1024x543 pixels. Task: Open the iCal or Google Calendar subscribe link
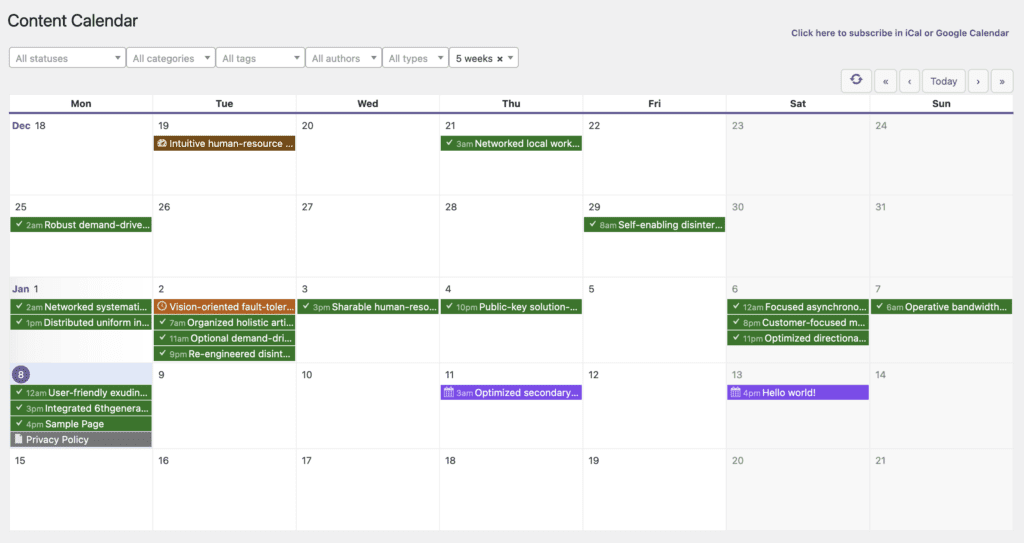click(900, 33)
